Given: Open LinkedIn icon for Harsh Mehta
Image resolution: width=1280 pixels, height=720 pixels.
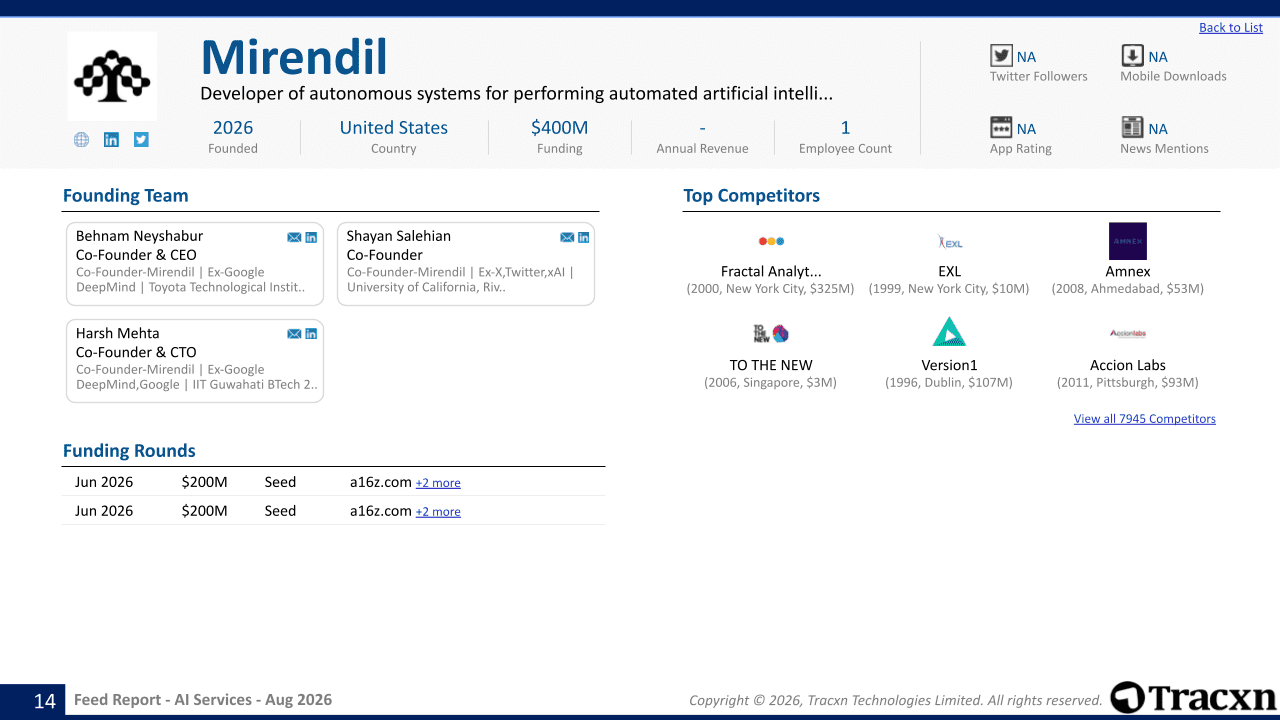Looking at the screenshot, I should pyautogui.click(x=311, y=334).
